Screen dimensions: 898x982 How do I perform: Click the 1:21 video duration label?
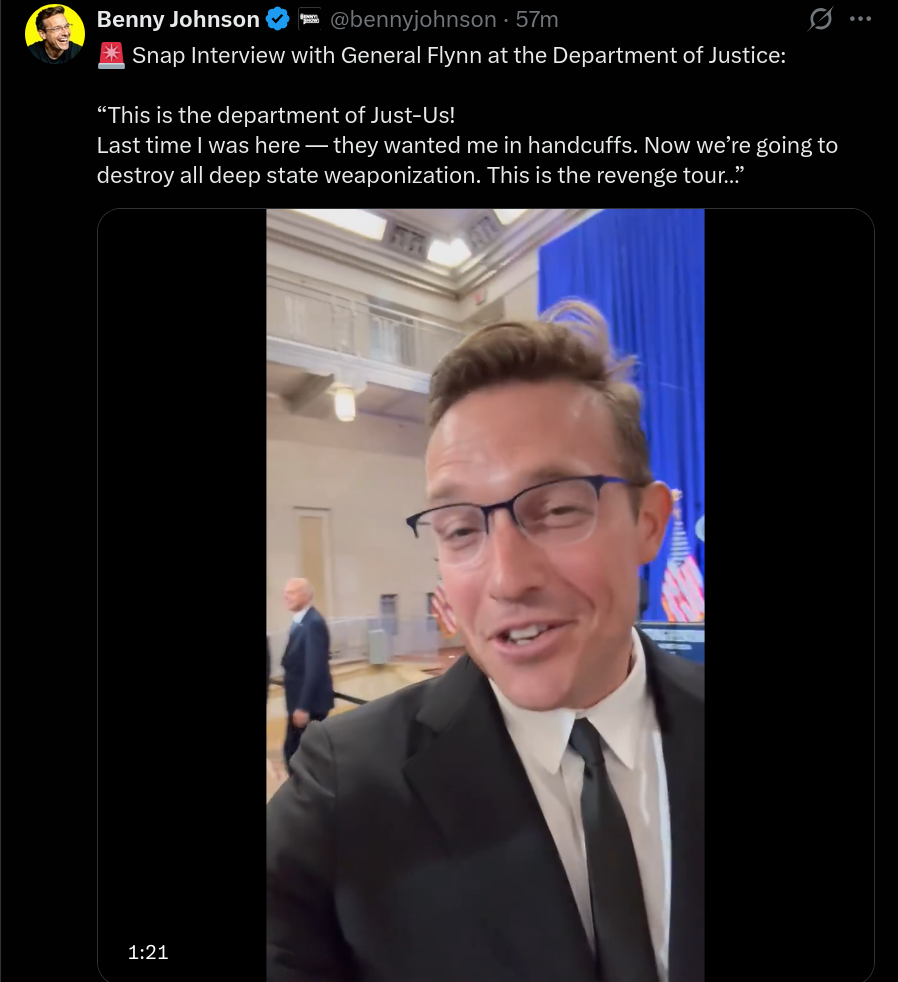pos(148,952)
